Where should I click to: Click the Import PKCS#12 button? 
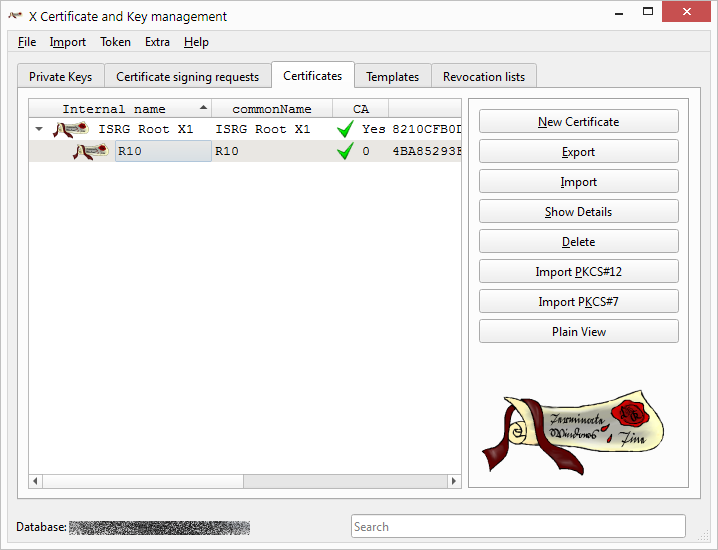pyautogui.click(x=579, y=272)
